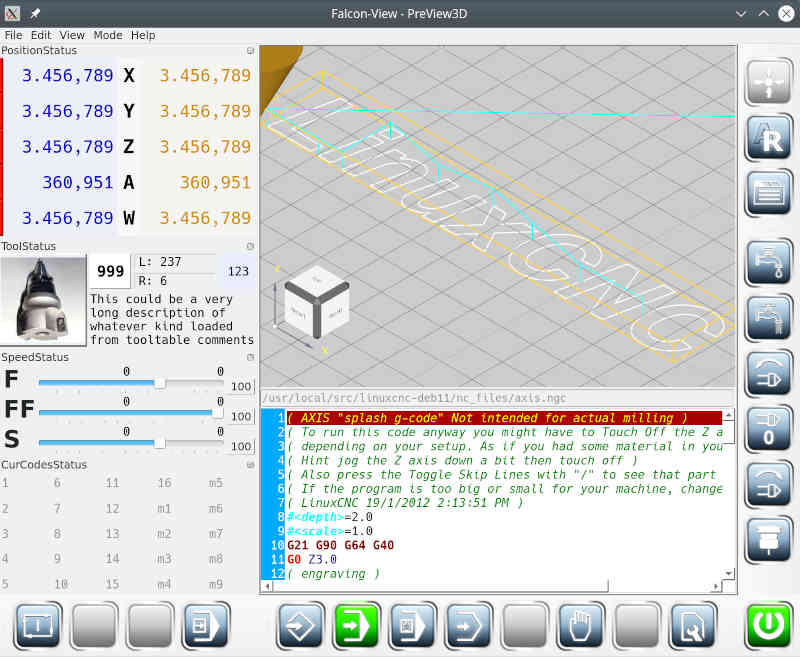Adjust the FF fast feed slider handle
800x657 pixels.
(218, 413)
